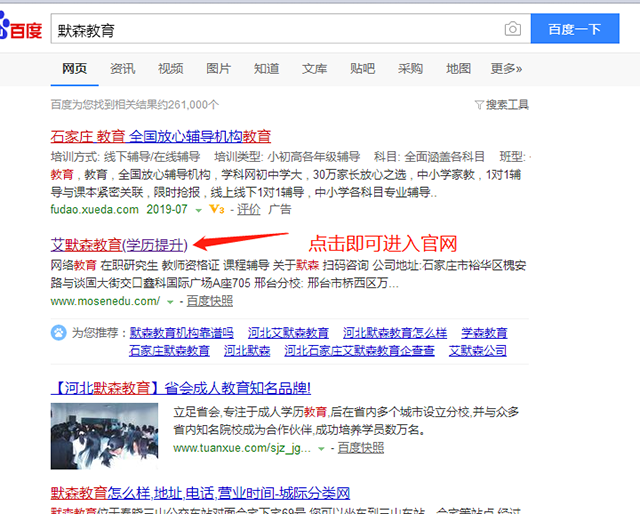Click the V3 credibility badge icon
Image resolution: width=640 pixels, height=514 pixels.
217,209
